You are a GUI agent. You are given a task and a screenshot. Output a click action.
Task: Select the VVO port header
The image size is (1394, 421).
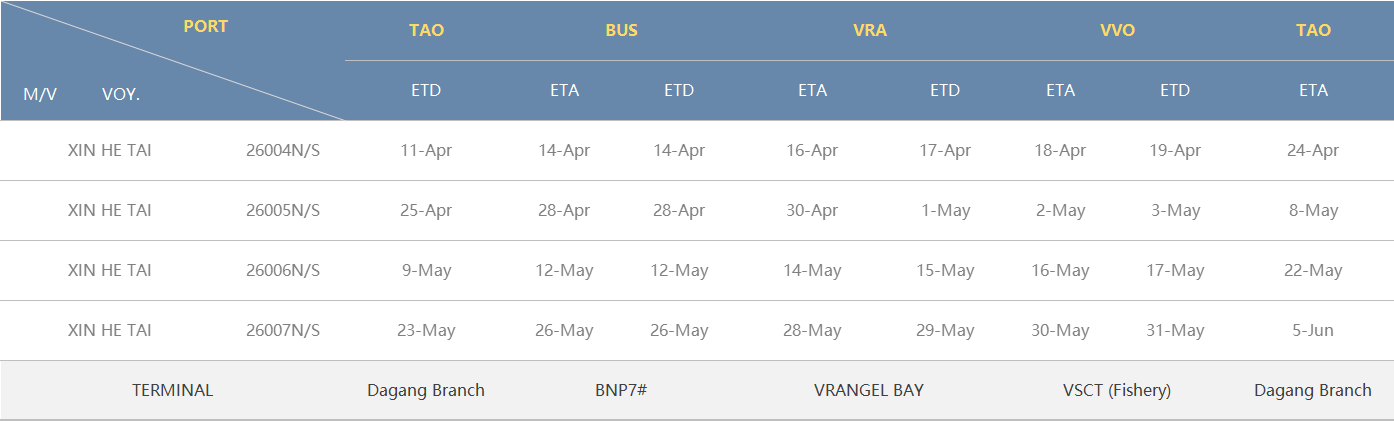click(x=1117, y=30)
